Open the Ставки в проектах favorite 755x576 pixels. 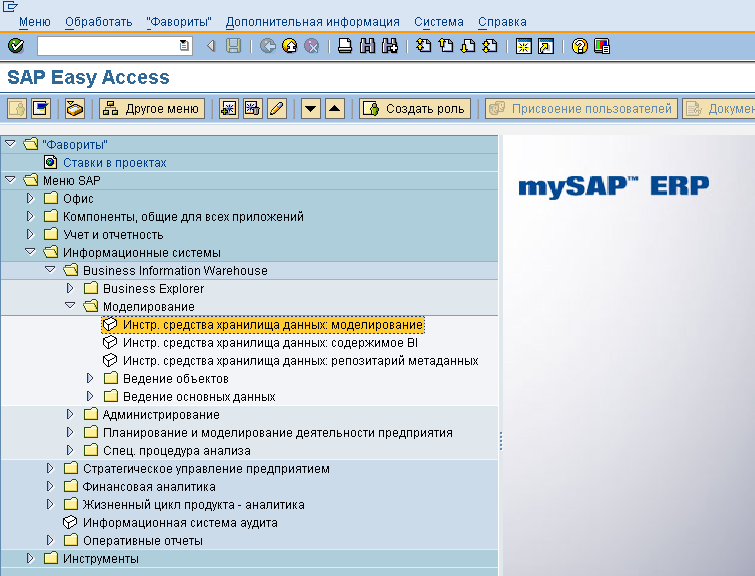click(115, 163)
